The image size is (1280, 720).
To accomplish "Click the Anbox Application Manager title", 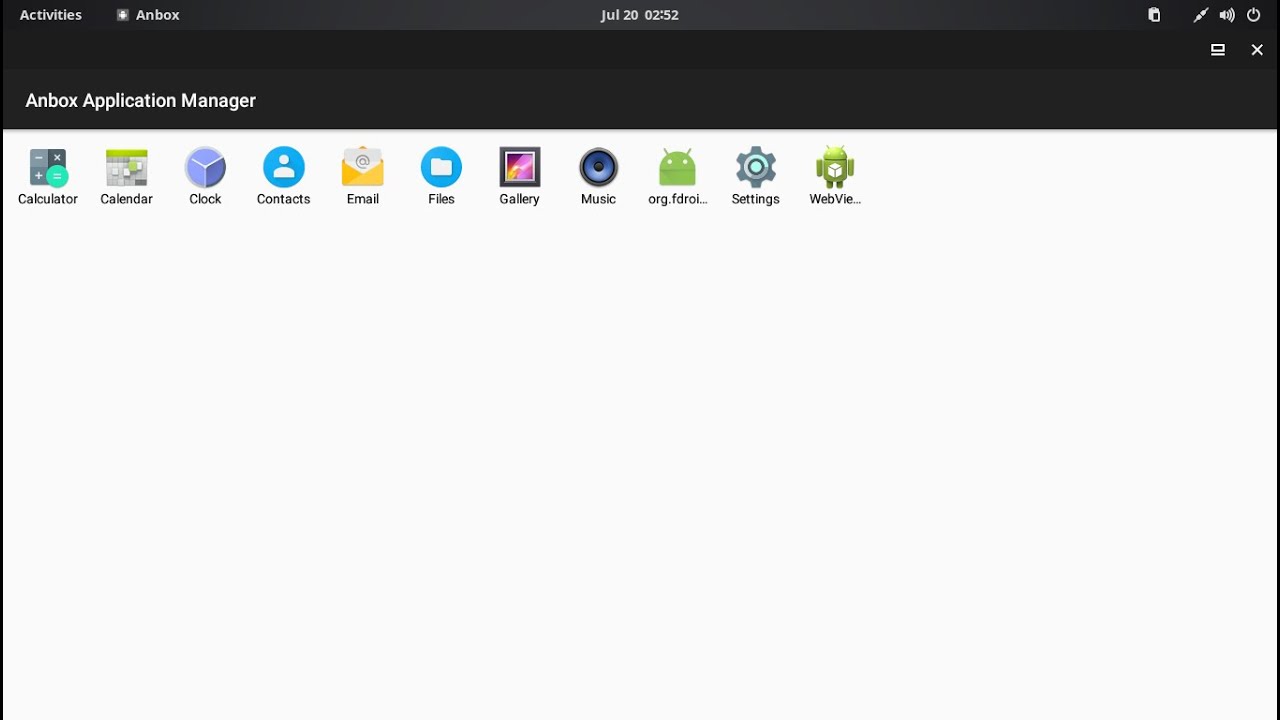I will click(141, 100).
